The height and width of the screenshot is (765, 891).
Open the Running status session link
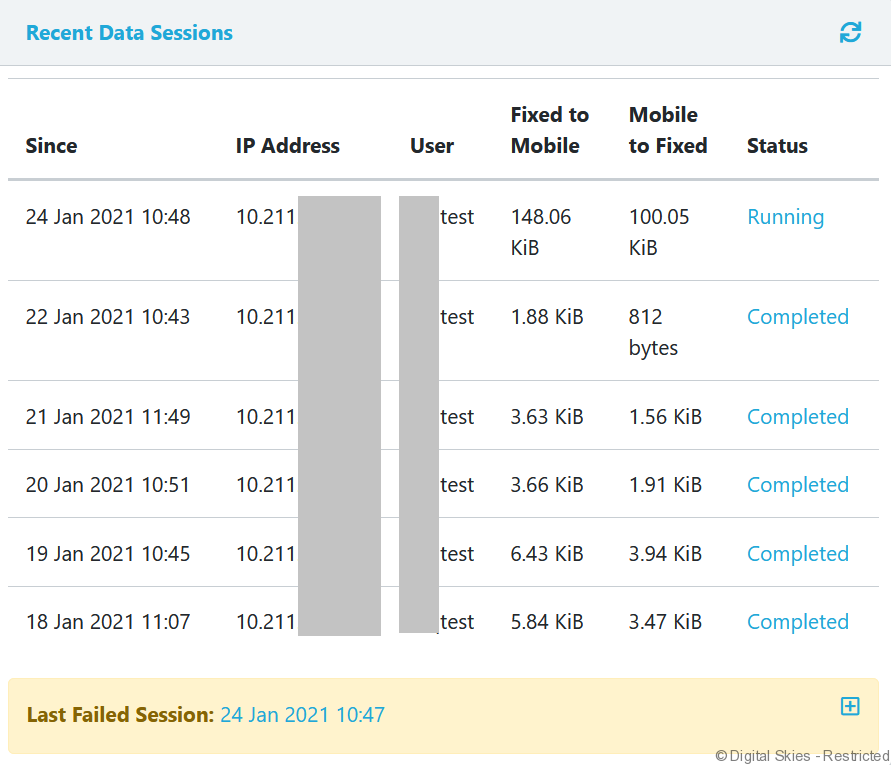(785, 217)
